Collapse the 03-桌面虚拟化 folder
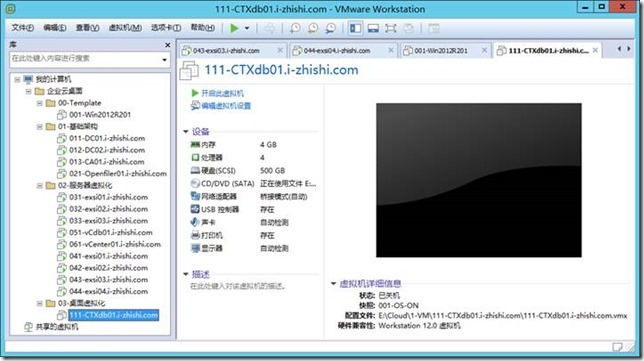This screenshot has width=644, height=361. tap(39, 304)
